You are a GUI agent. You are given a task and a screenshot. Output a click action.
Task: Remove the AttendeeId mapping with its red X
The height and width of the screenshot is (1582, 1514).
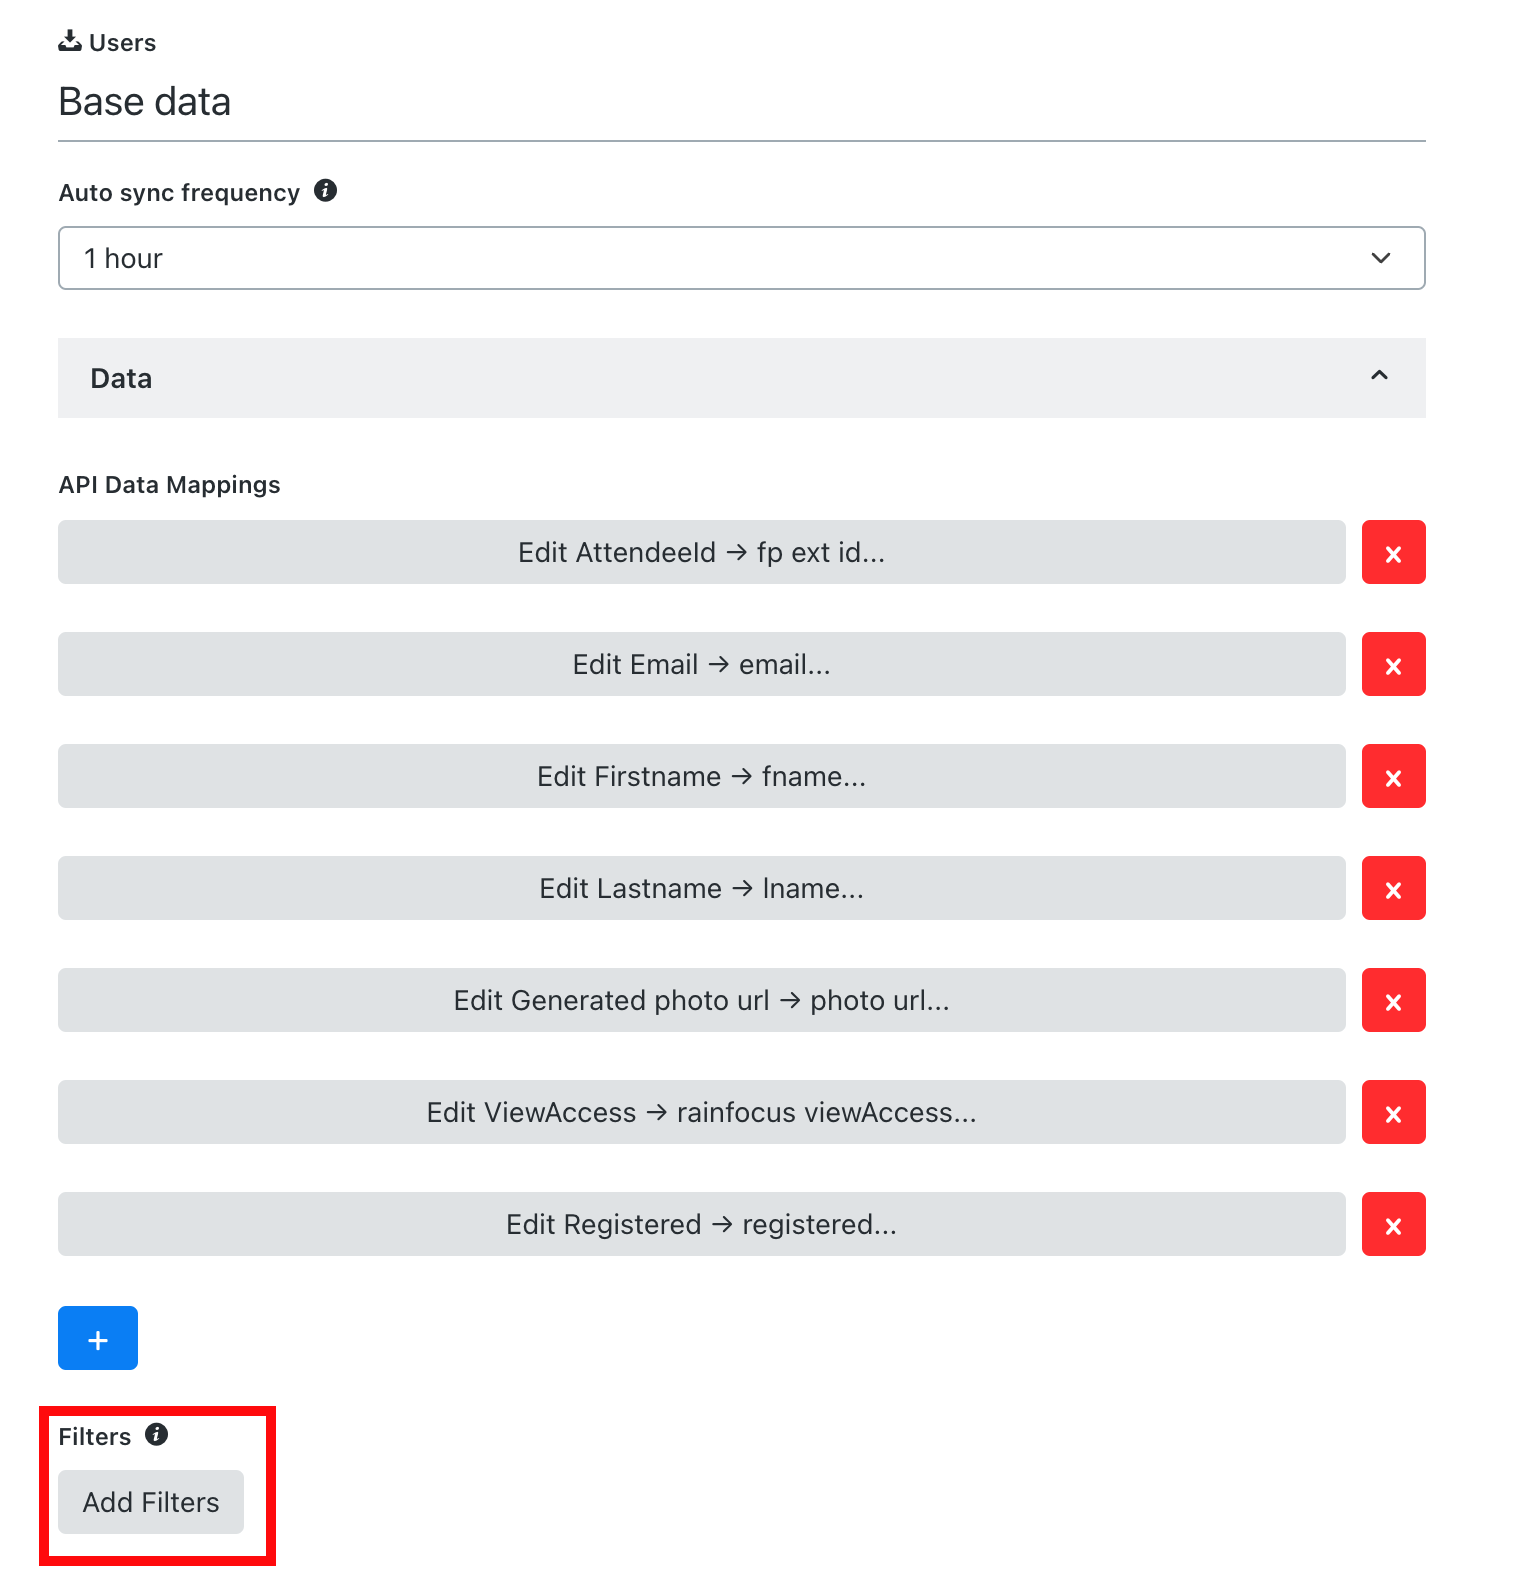[x=1393, y=552]
